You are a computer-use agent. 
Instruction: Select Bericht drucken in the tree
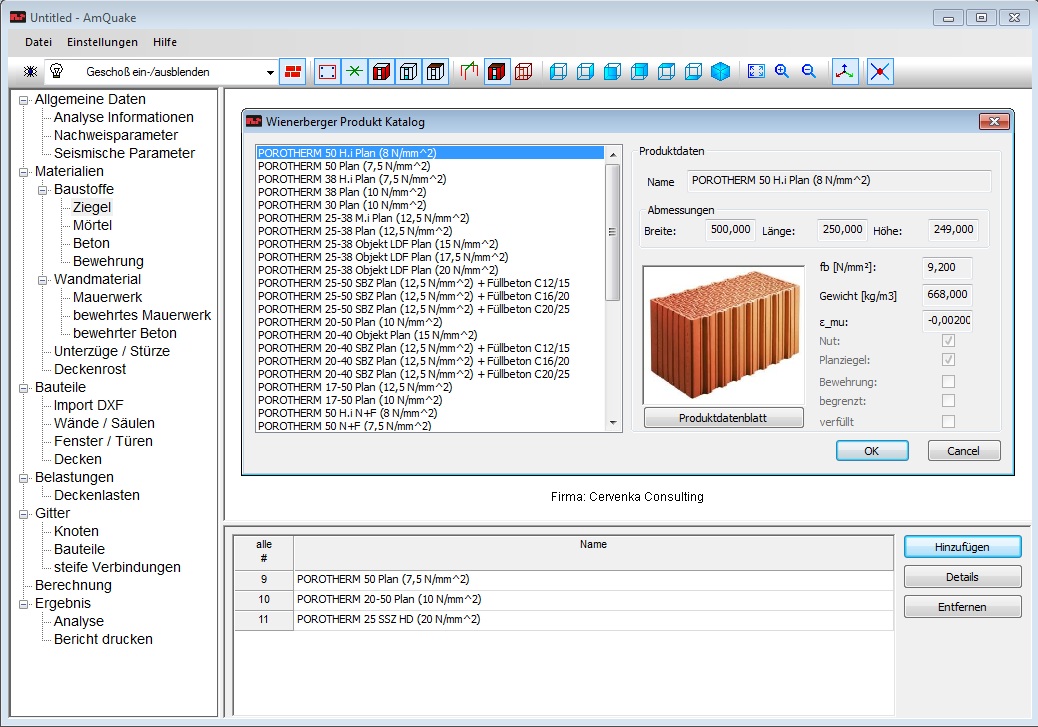[103, 639]
